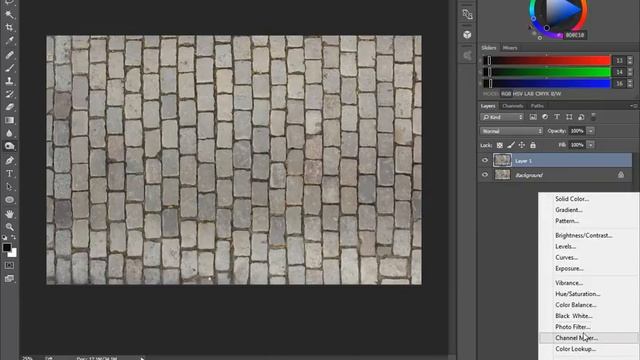Click the foreground color swatch

pyautogui.click(x=7, y=247)
